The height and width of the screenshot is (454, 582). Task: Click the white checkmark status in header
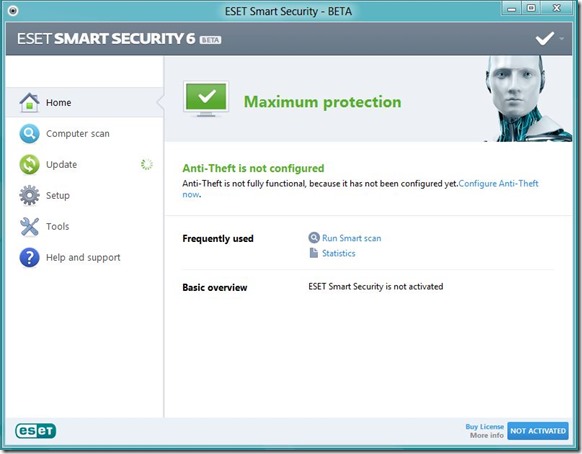pyautogui.click(x=545, y=38)
